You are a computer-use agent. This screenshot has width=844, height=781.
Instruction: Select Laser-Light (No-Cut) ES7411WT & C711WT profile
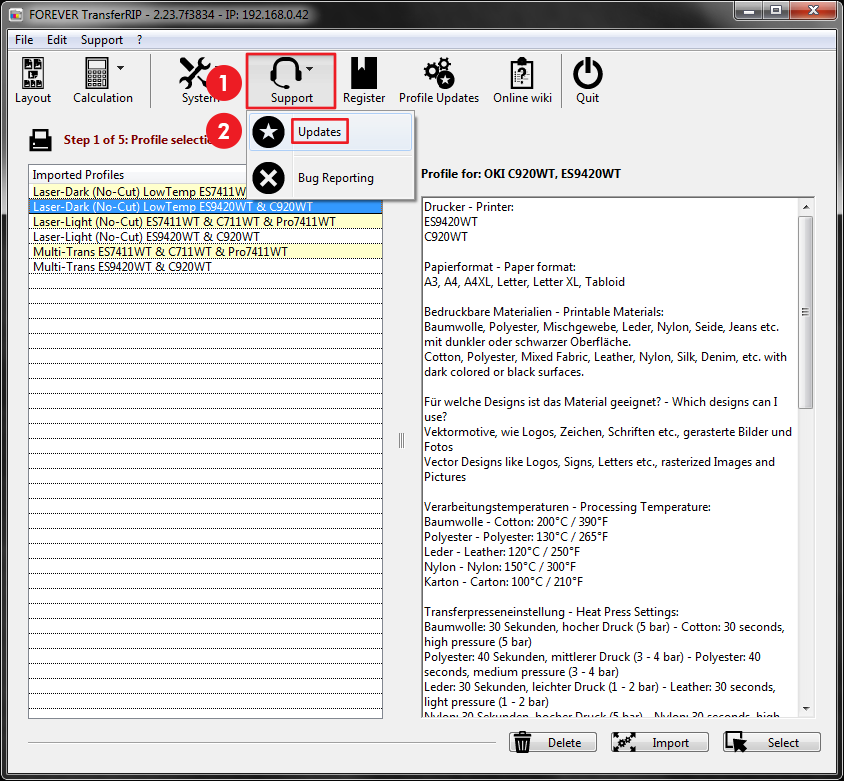(206, 222)
